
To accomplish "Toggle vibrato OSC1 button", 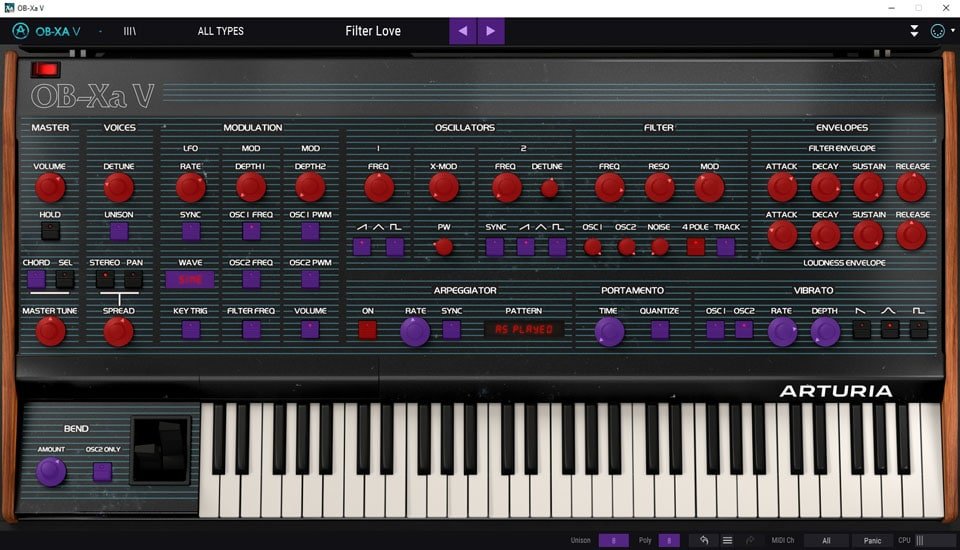I will tap(715, 330).
